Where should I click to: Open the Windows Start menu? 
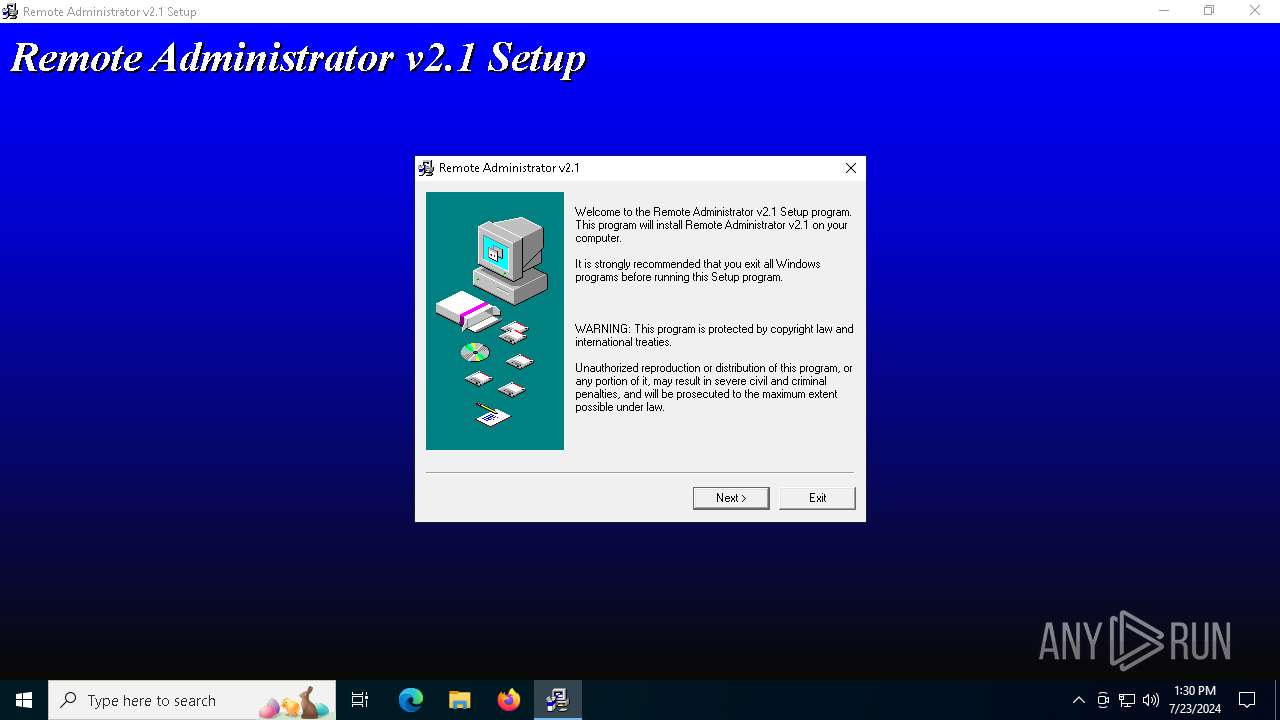pyautogui.click(x=24, y=700)
